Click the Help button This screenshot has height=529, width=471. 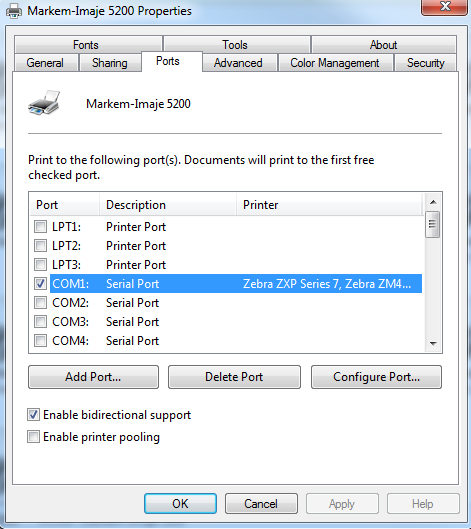click(x=423, y=504)
